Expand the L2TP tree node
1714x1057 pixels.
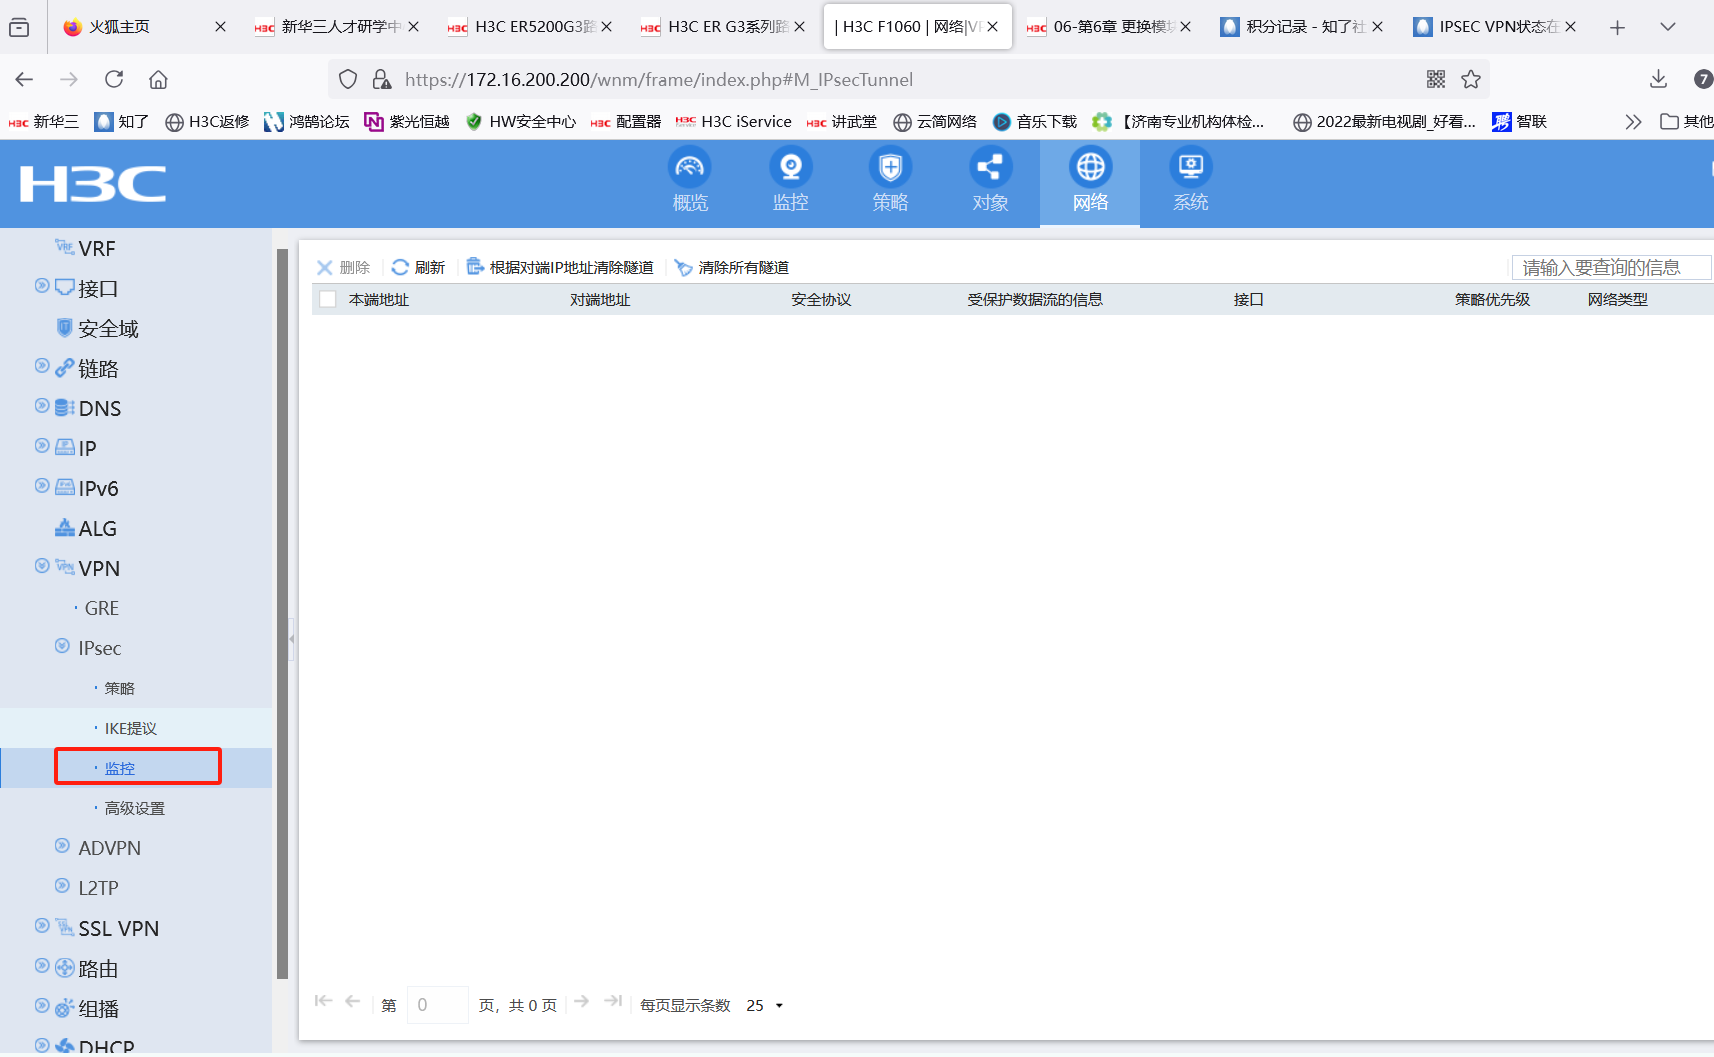point(62,886)
